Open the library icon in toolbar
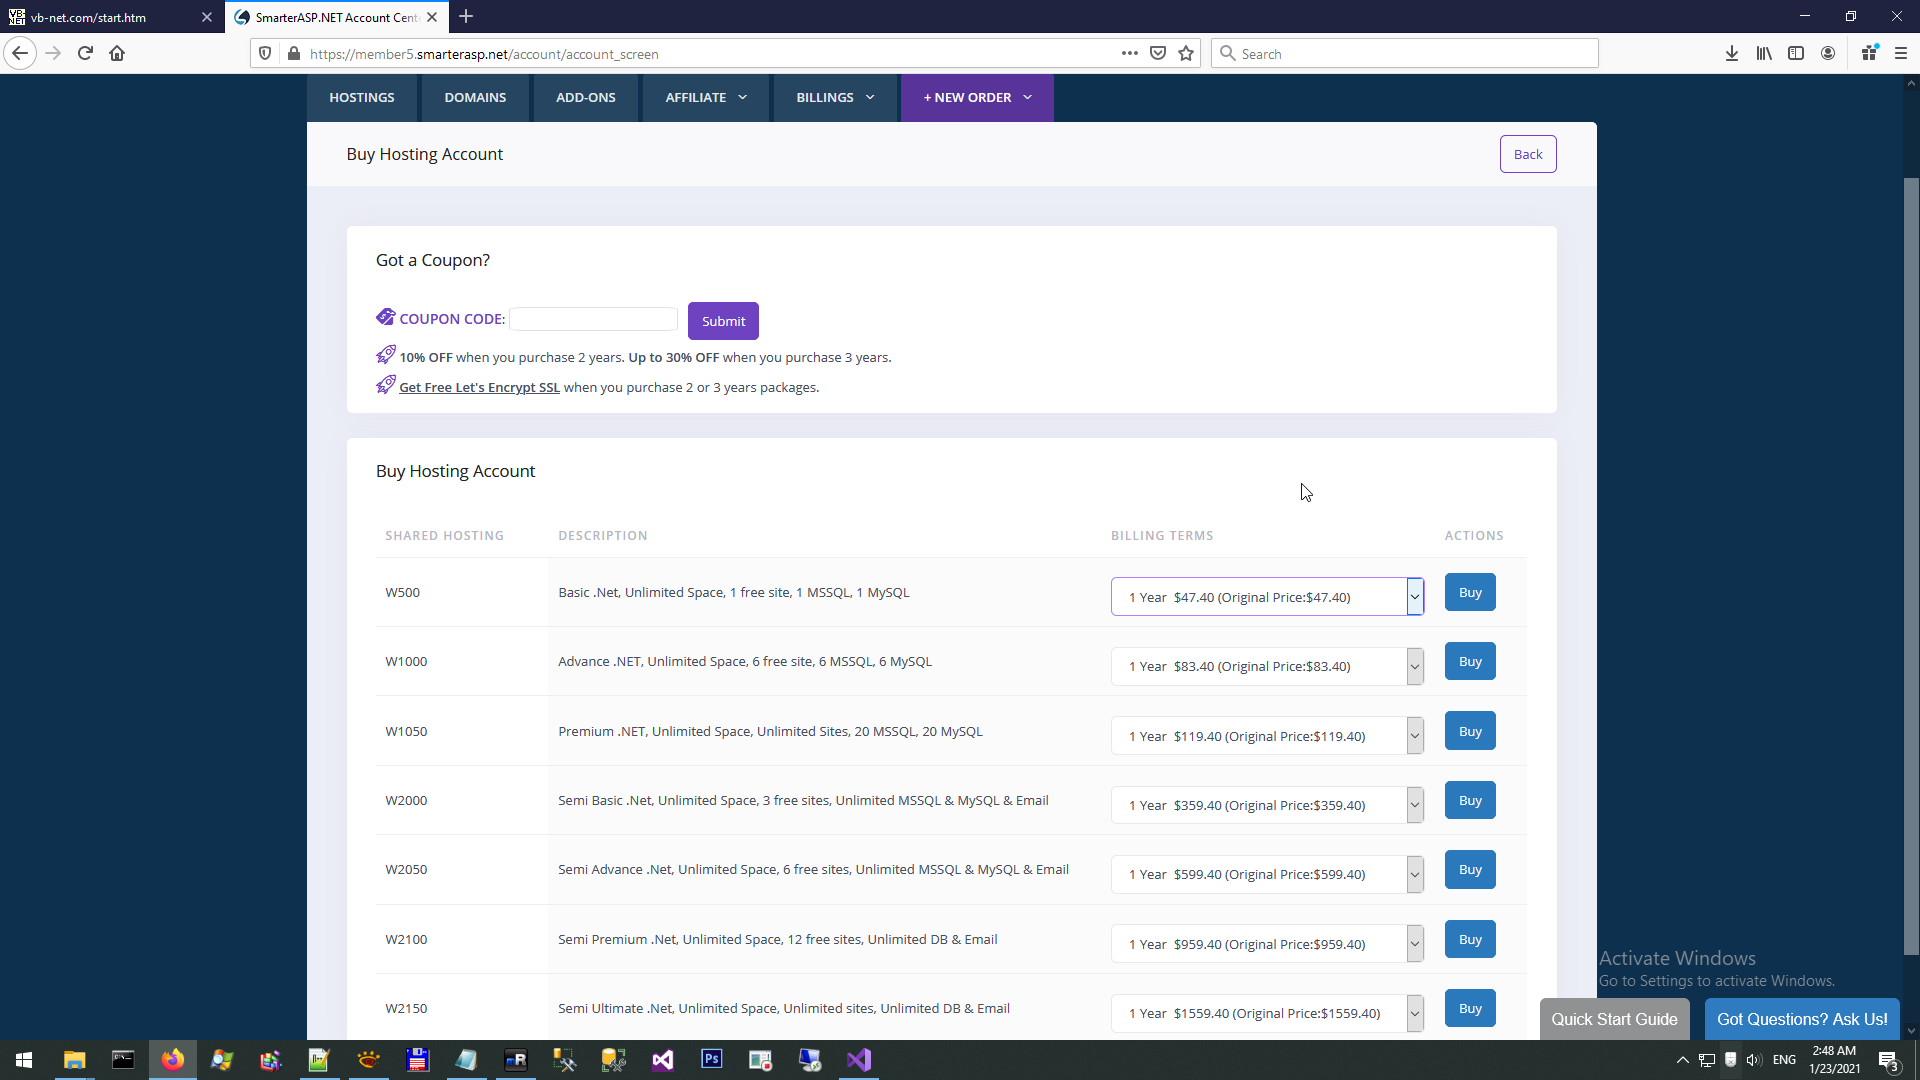Screen dimensions: 1920x1080 (1763, 54)
